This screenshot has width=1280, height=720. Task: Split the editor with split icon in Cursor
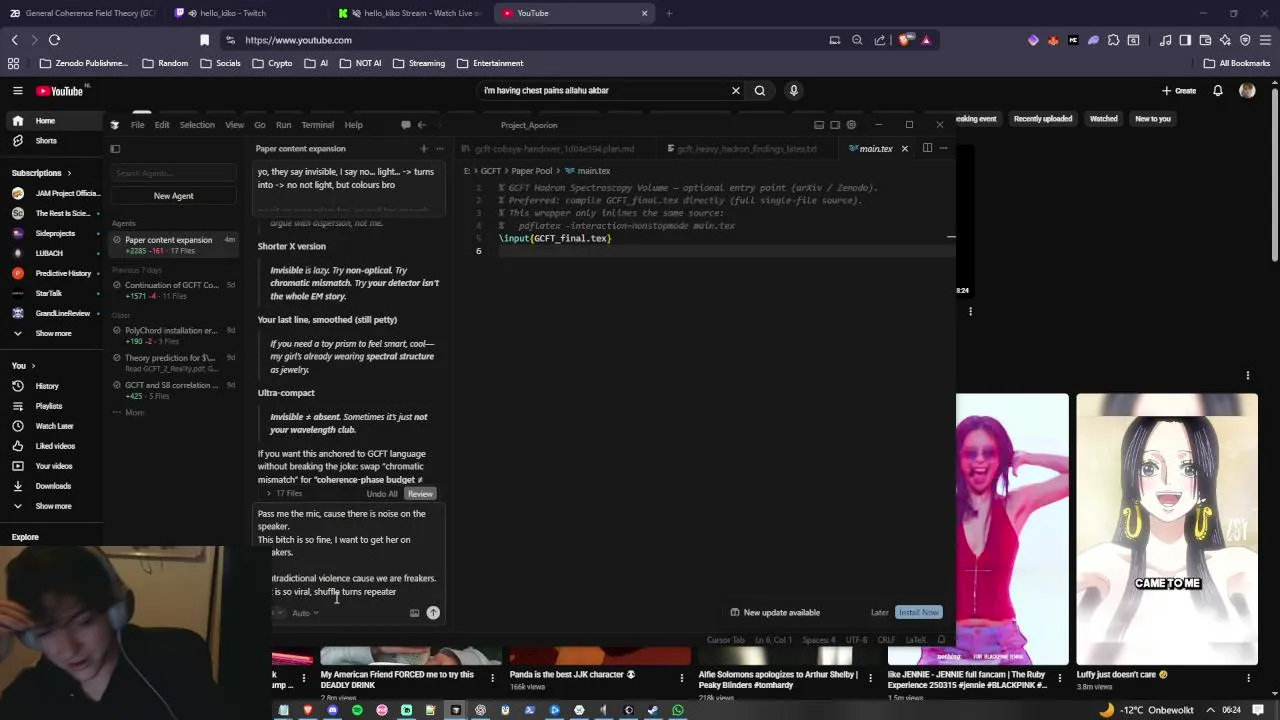click(927, 148)
